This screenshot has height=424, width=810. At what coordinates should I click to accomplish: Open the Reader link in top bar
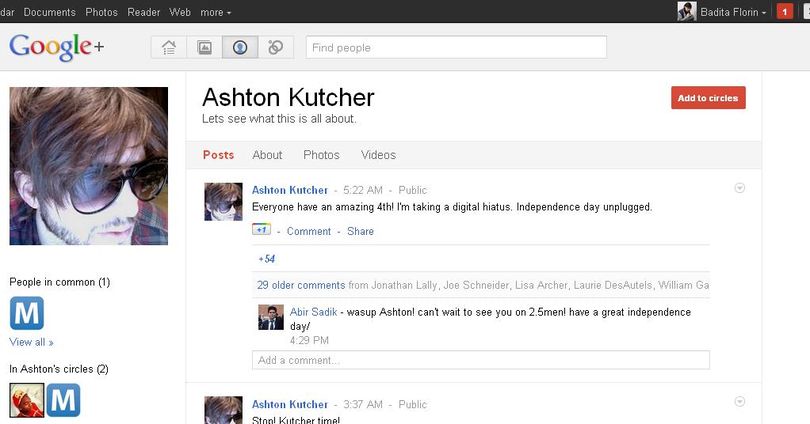click(144, 12)
